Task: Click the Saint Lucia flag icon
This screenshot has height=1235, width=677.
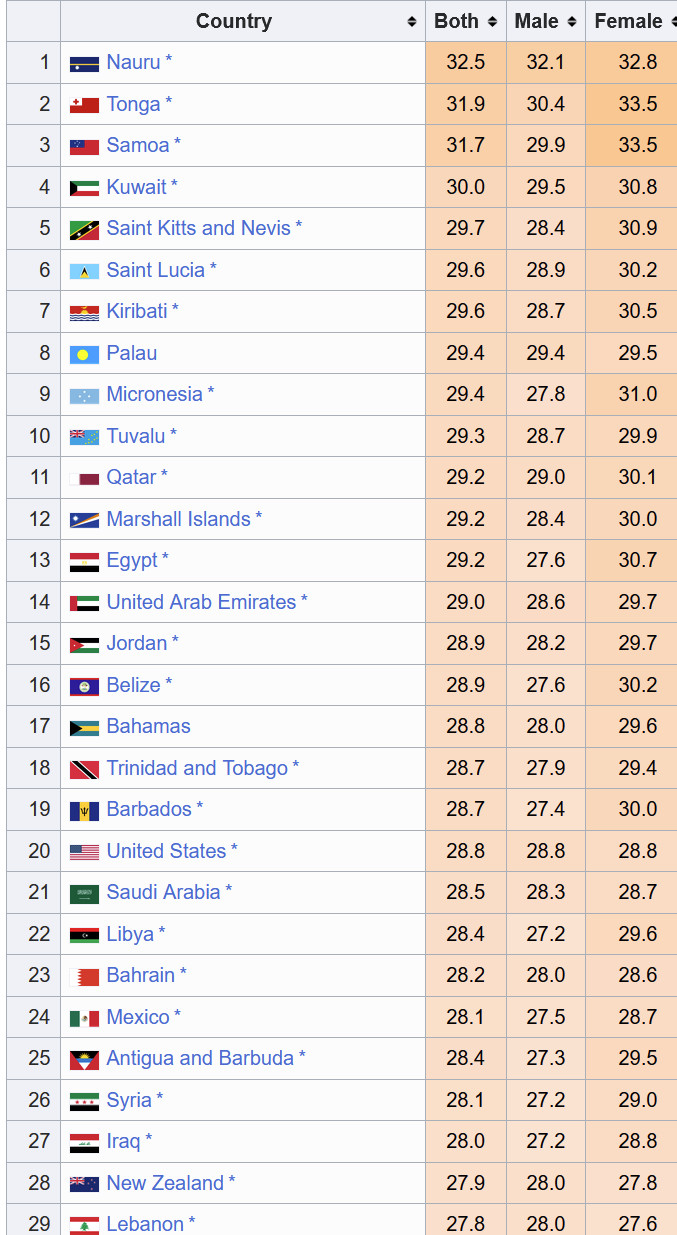Action: click(84, 271)
